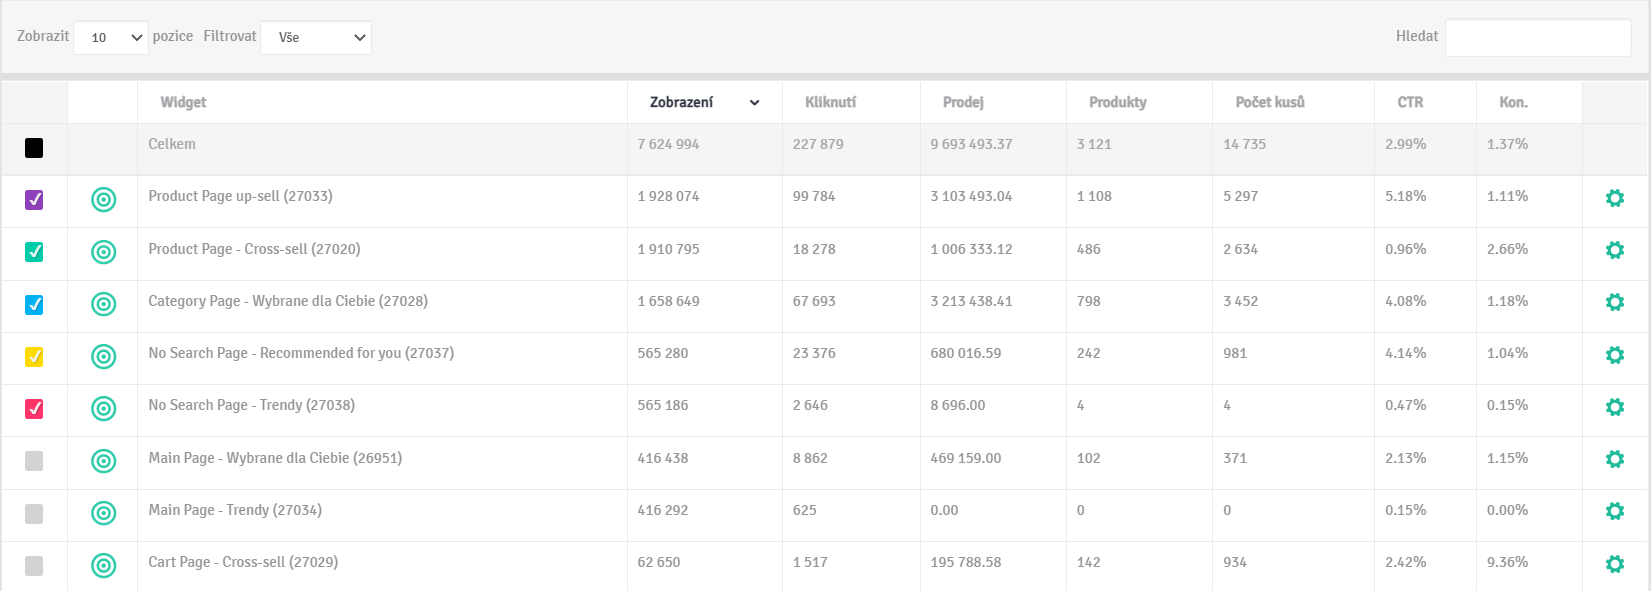Toggle sort arrow on Zobrazení column

(754, 103)
